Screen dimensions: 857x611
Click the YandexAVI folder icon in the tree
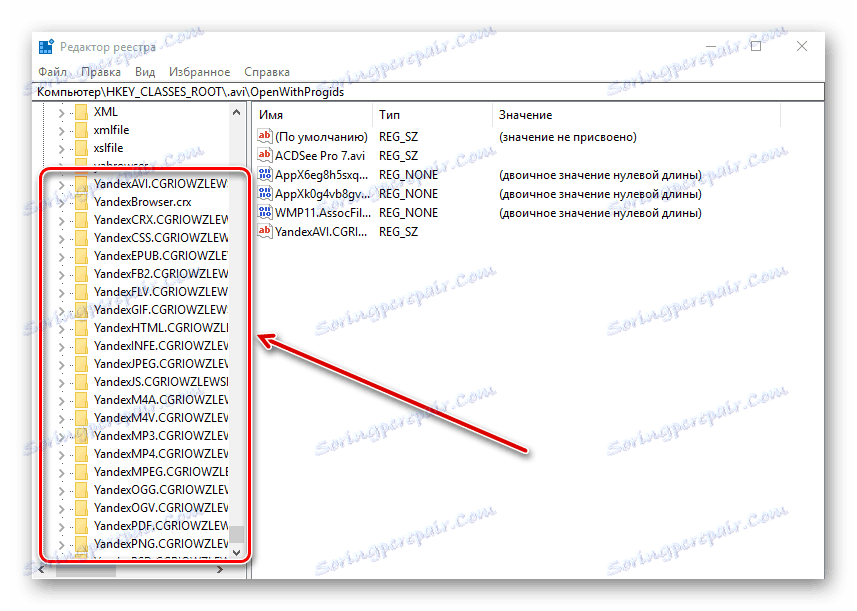[x=81, y=184]
